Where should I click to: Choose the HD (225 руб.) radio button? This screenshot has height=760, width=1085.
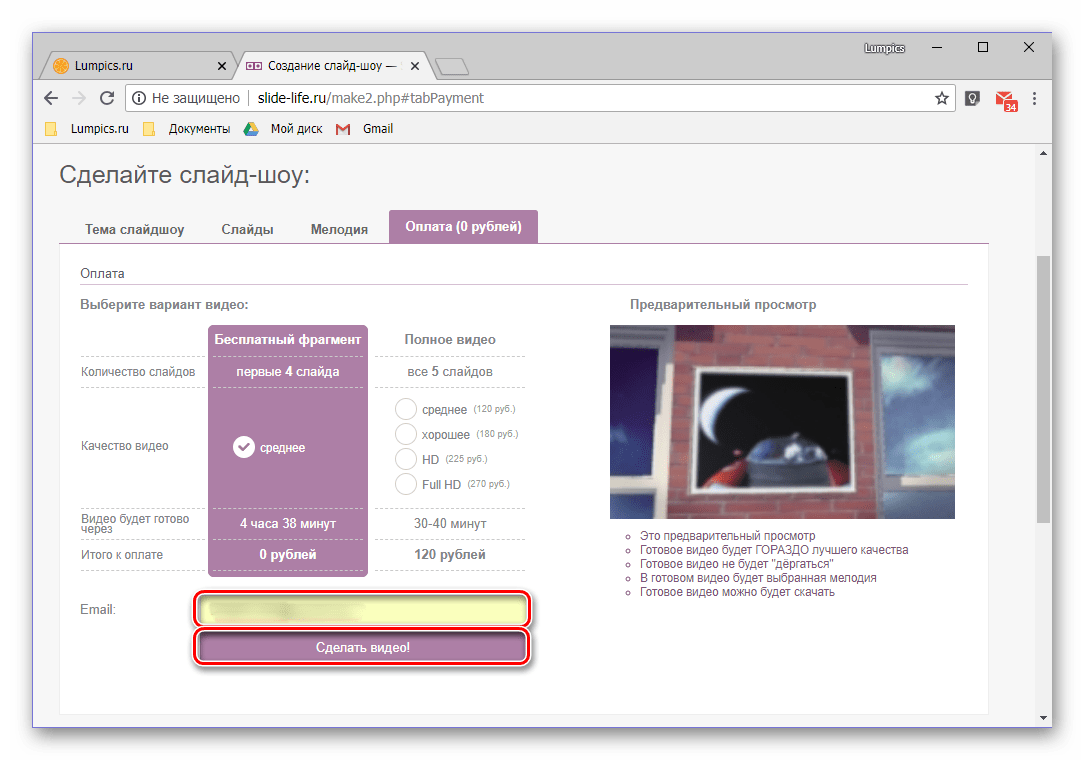[405, 459]
